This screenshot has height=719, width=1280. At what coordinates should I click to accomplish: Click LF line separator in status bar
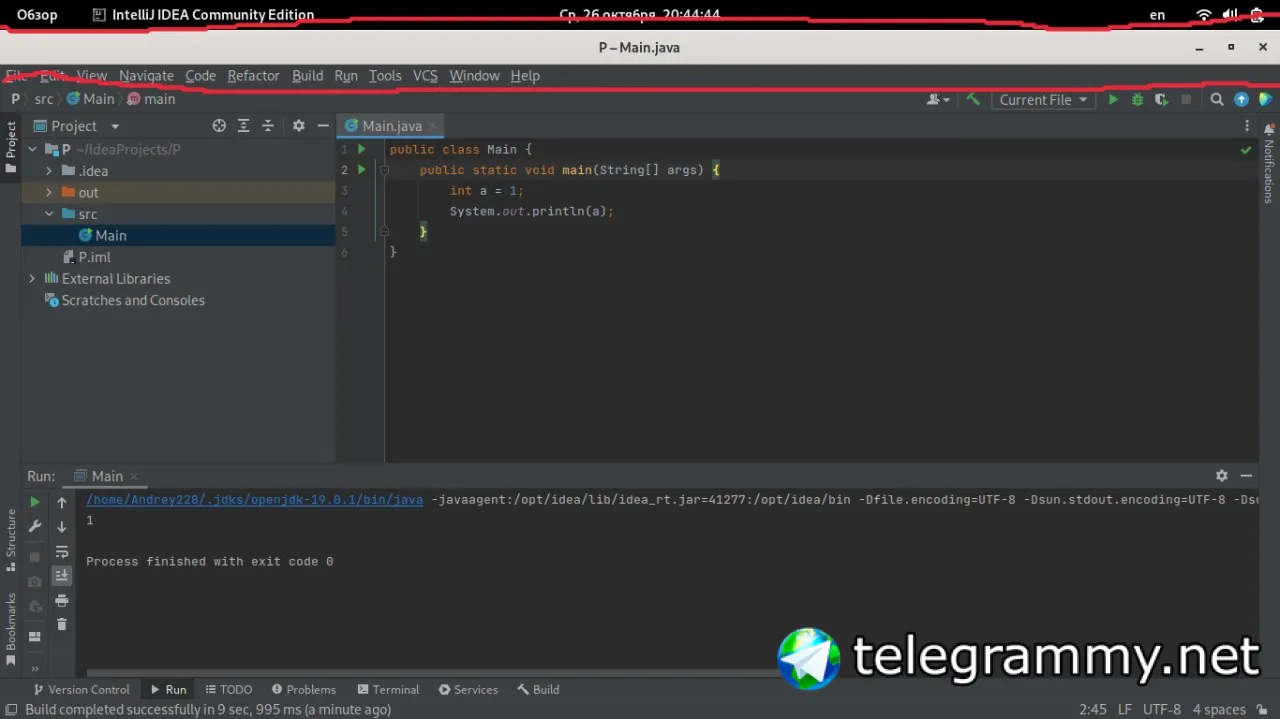pos(1125,709)
